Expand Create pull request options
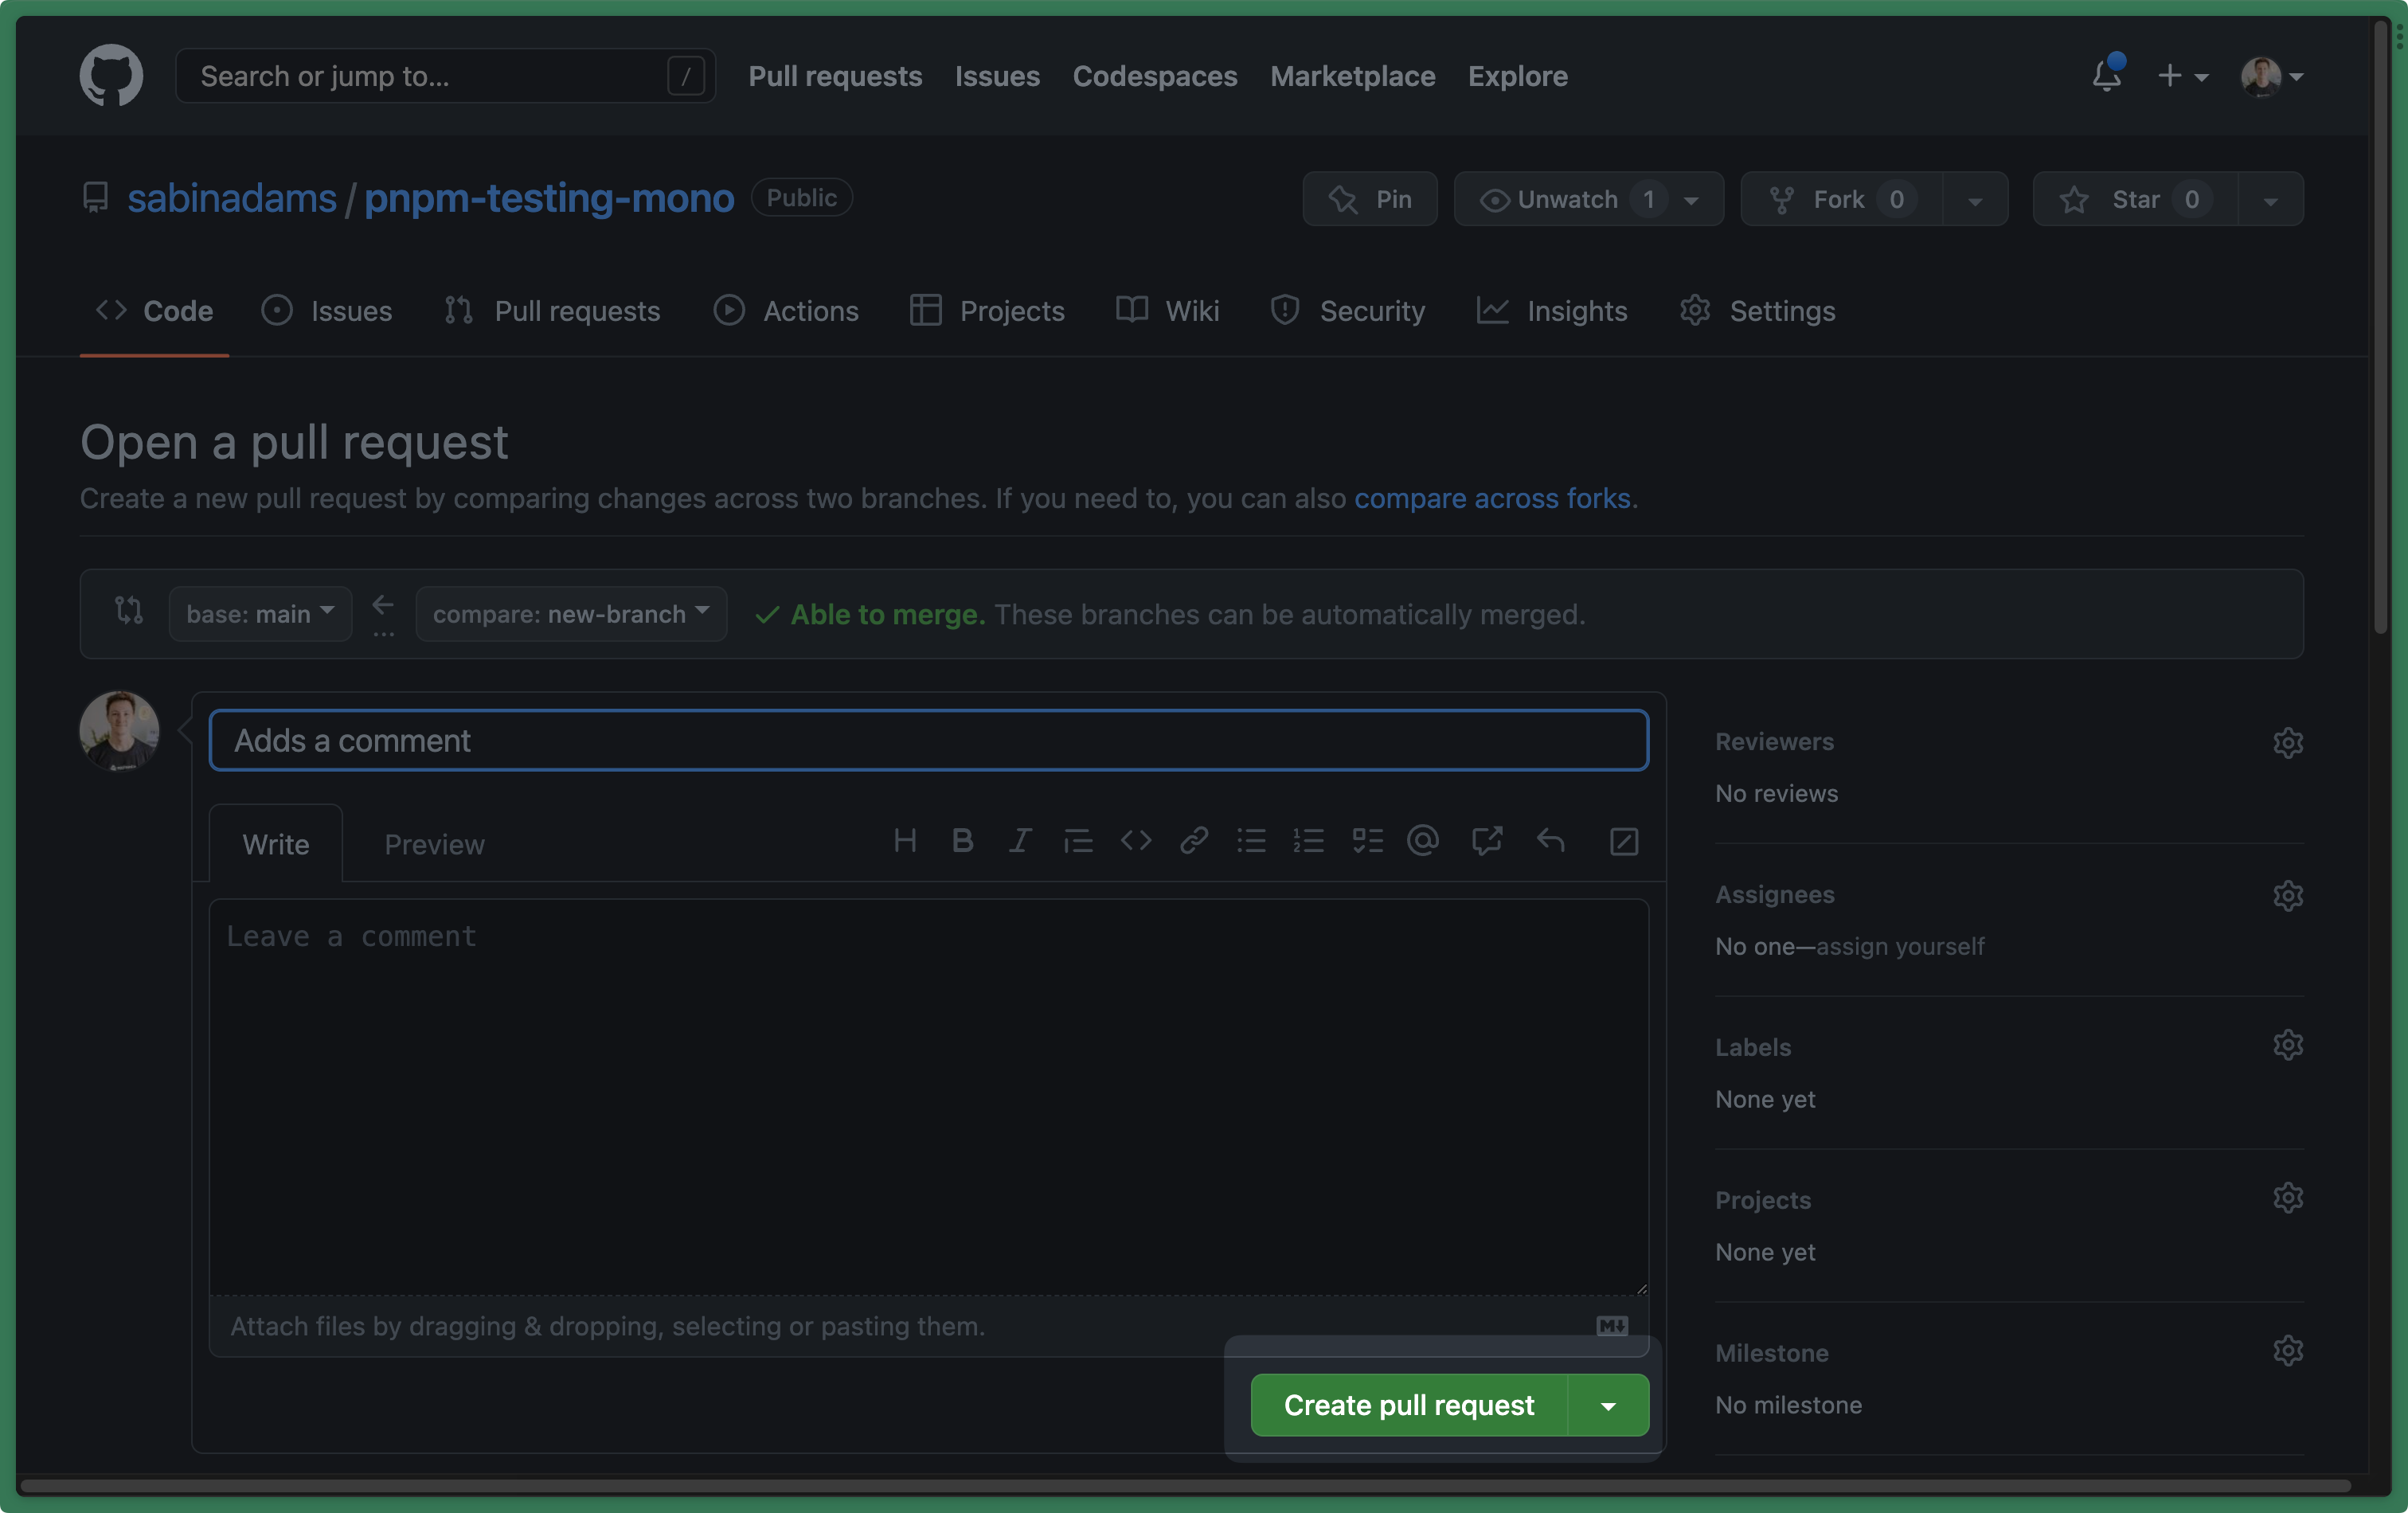2408x1513 pixels. click(1605, 1405)
